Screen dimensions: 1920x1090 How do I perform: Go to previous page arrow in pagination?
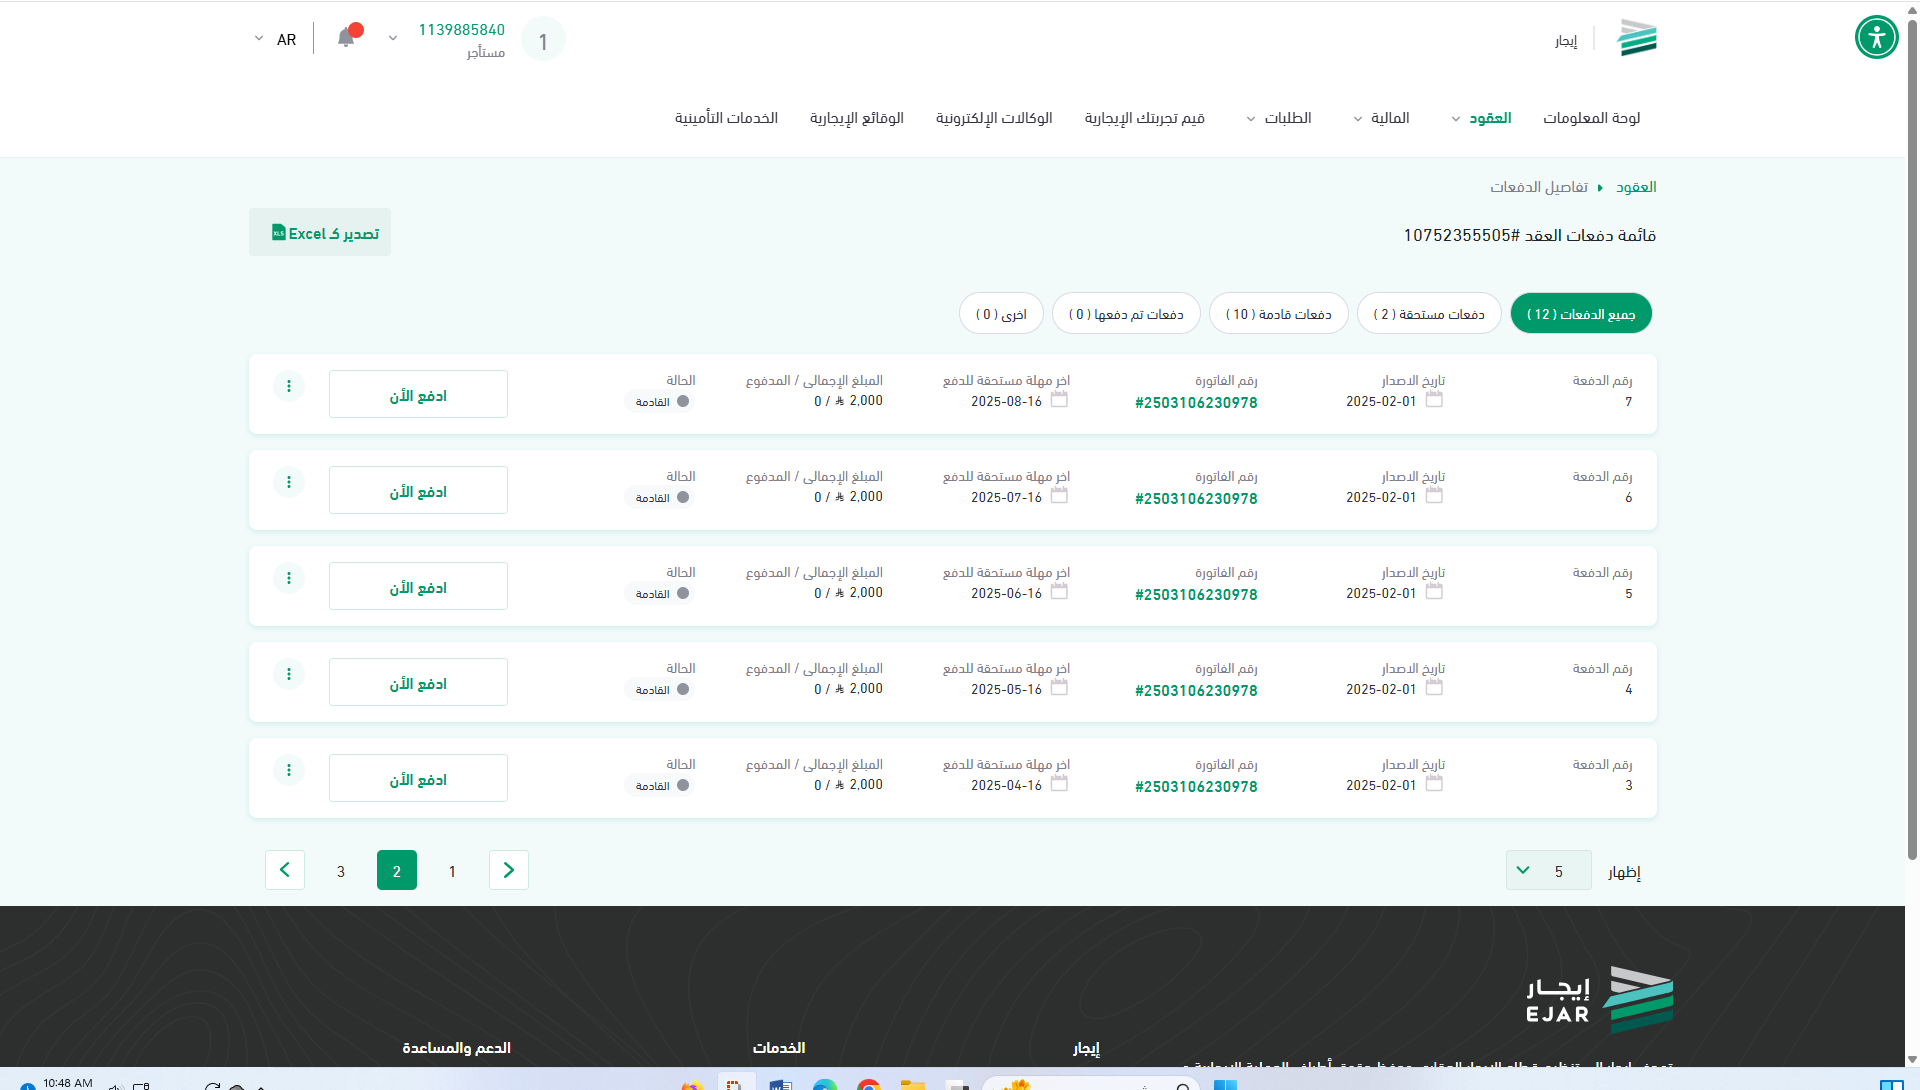point(509,870)
